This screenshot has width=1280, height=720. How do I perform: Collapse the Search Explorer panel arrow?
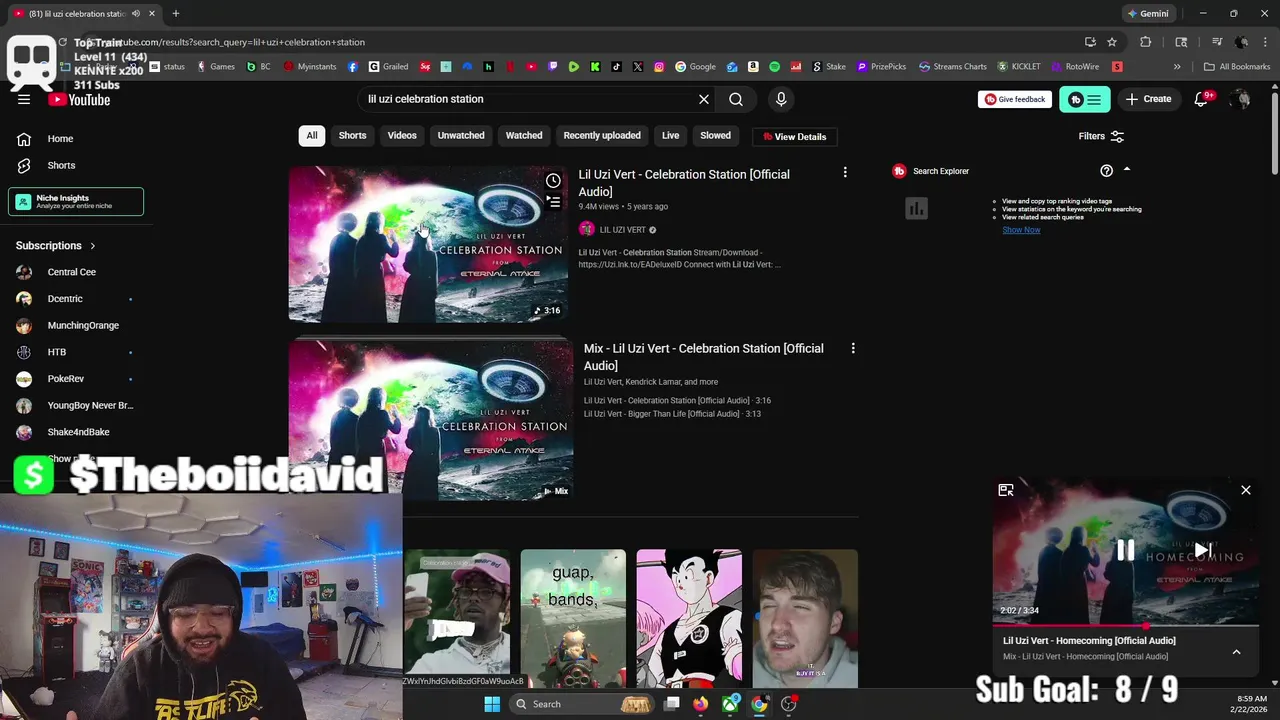[1127, 170]
